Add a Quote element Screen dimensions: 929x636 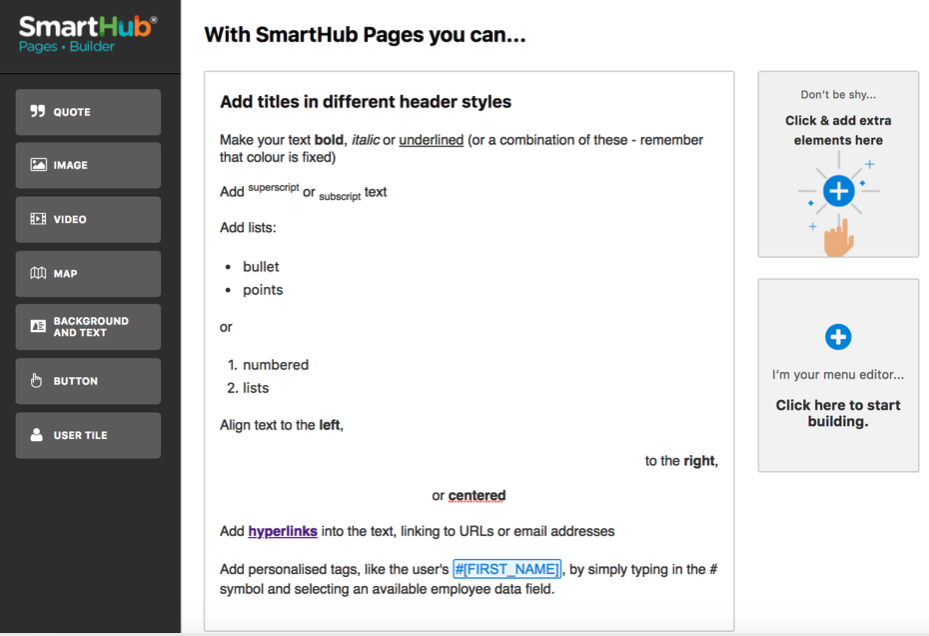tap(88, 112)
